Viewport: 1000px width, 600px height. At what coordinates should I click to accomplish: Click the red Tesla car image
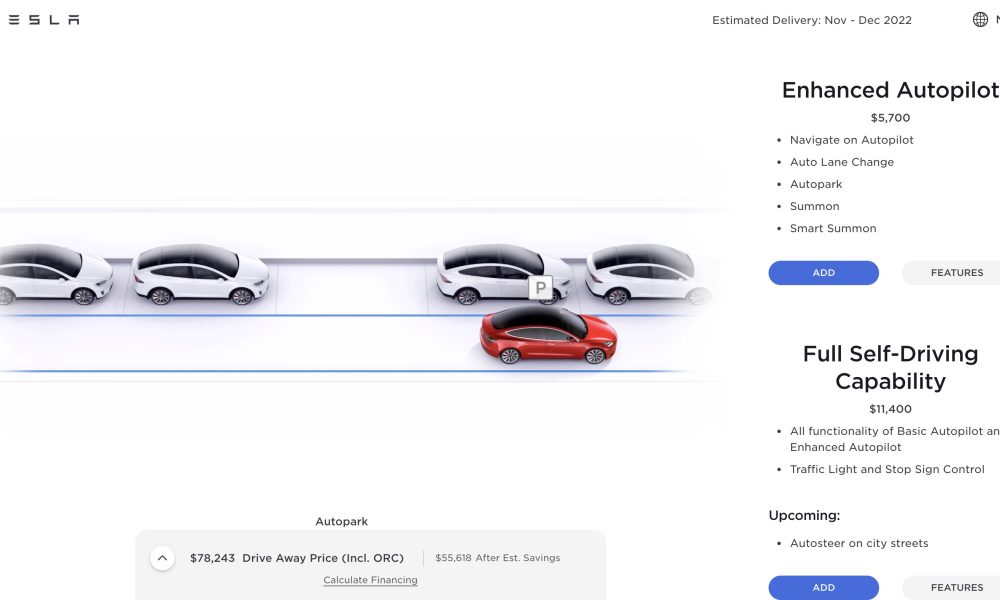[548, 335]
